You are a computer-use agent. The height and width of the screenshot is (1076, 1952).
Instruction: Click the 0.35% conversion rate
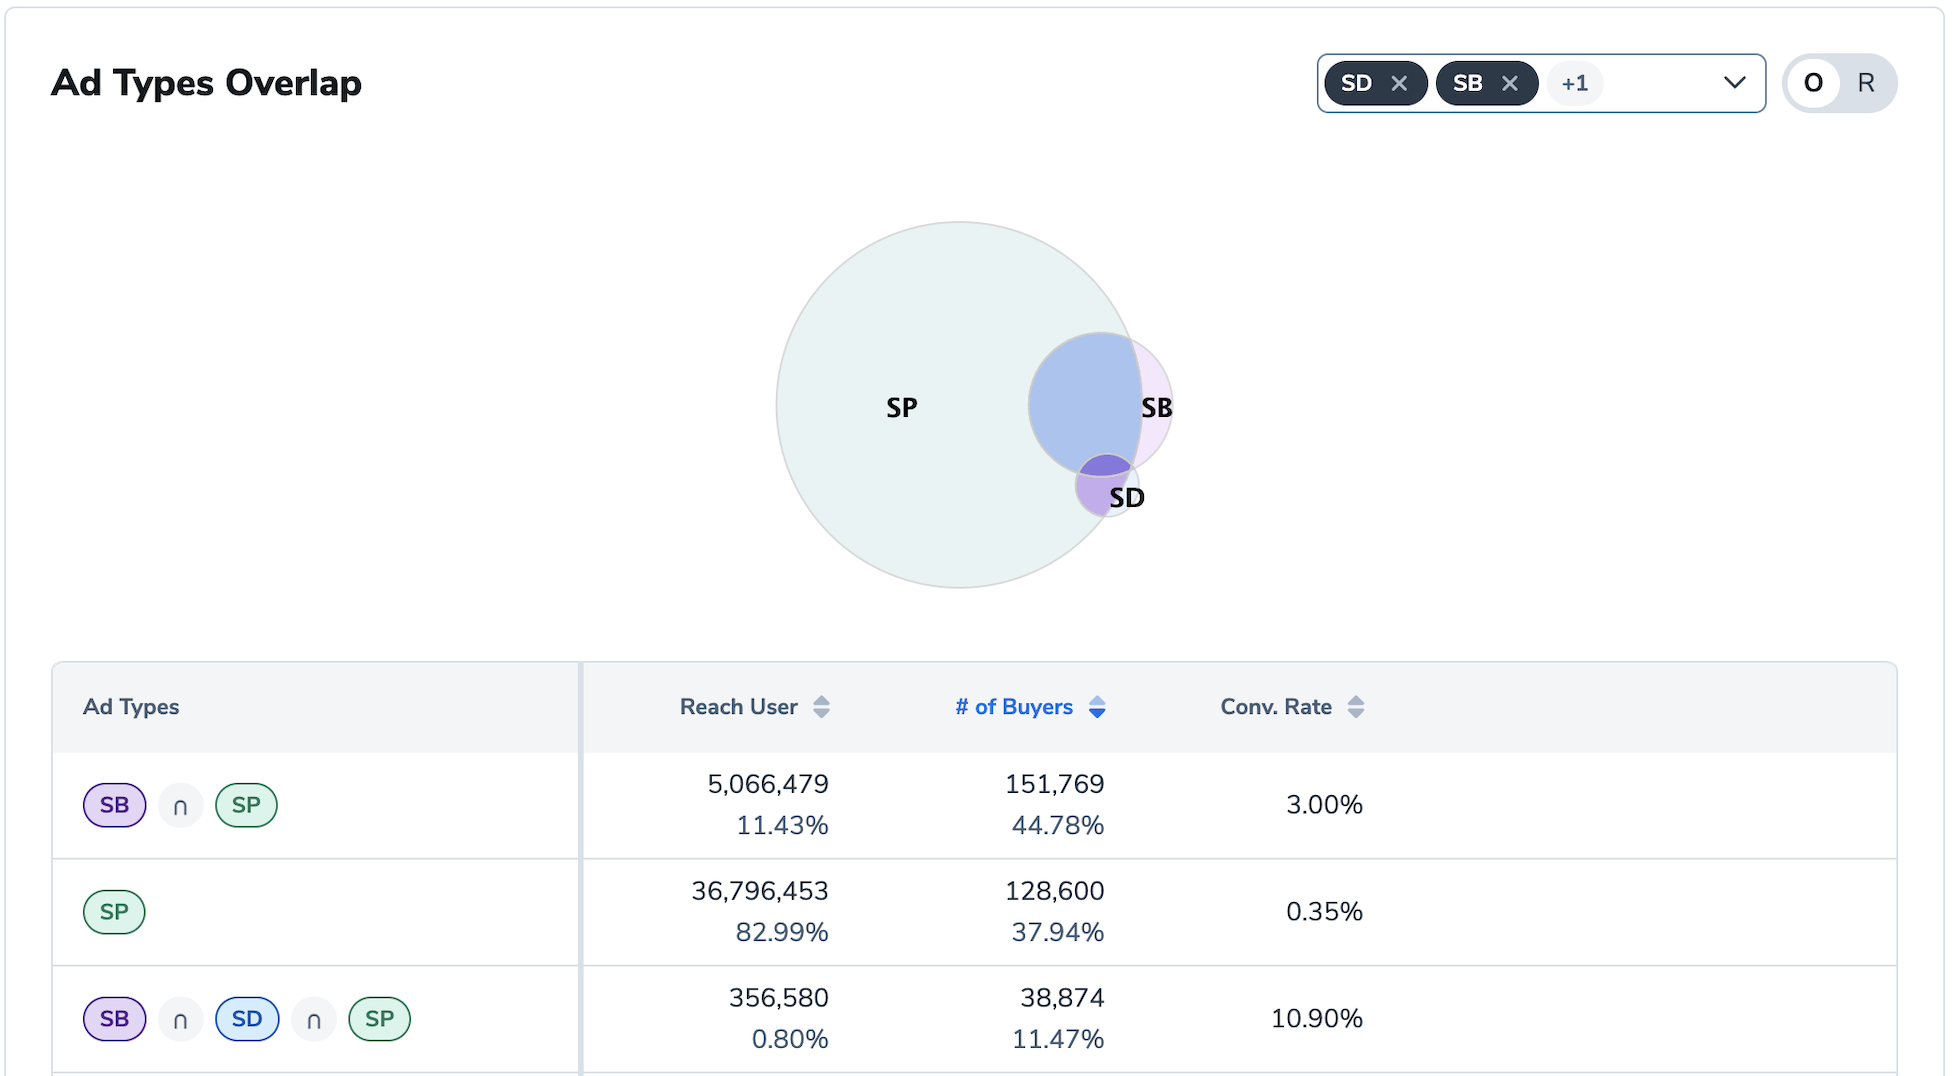pyautogui.click(x=1324, y=912)
